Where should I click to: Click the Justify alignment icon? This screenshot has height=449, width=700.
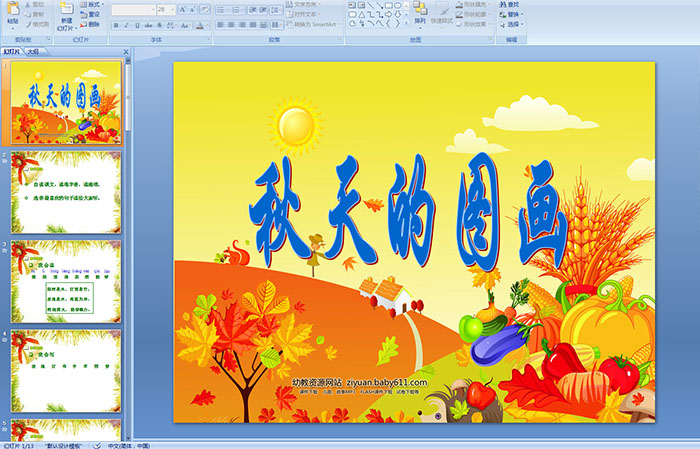click(x=253, y=25)
